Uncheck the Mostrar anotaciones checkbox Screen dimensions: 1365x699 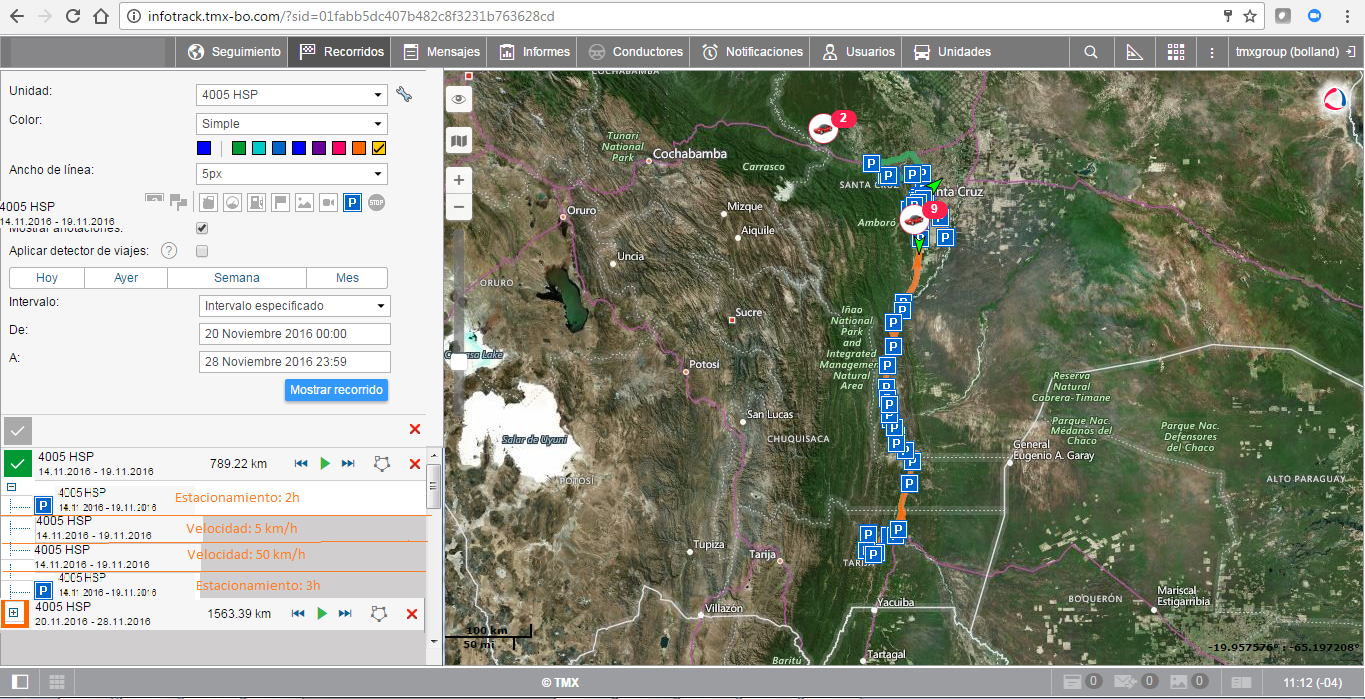[202, 228]
